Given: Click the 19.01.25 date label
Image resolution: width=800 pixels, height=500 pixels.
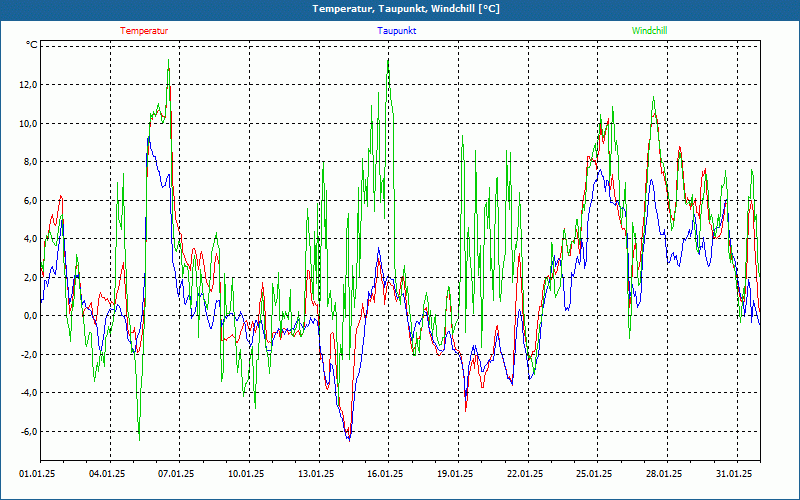Looking at the screenshot, I should (x=456, y=474).
